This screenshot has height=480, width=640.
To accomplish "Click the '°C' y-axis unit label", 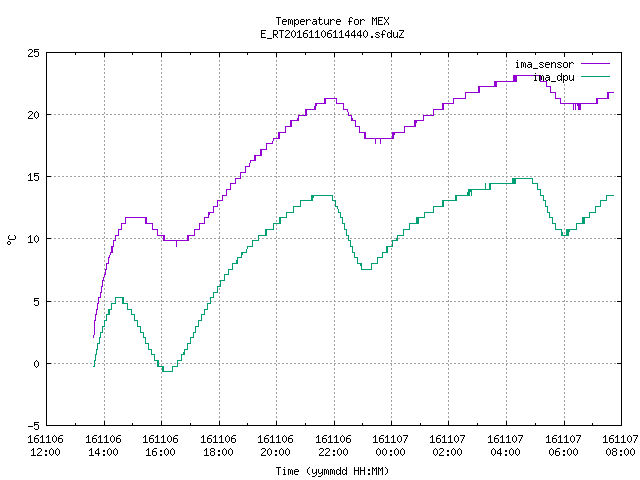I will click(x=11, y=240).
